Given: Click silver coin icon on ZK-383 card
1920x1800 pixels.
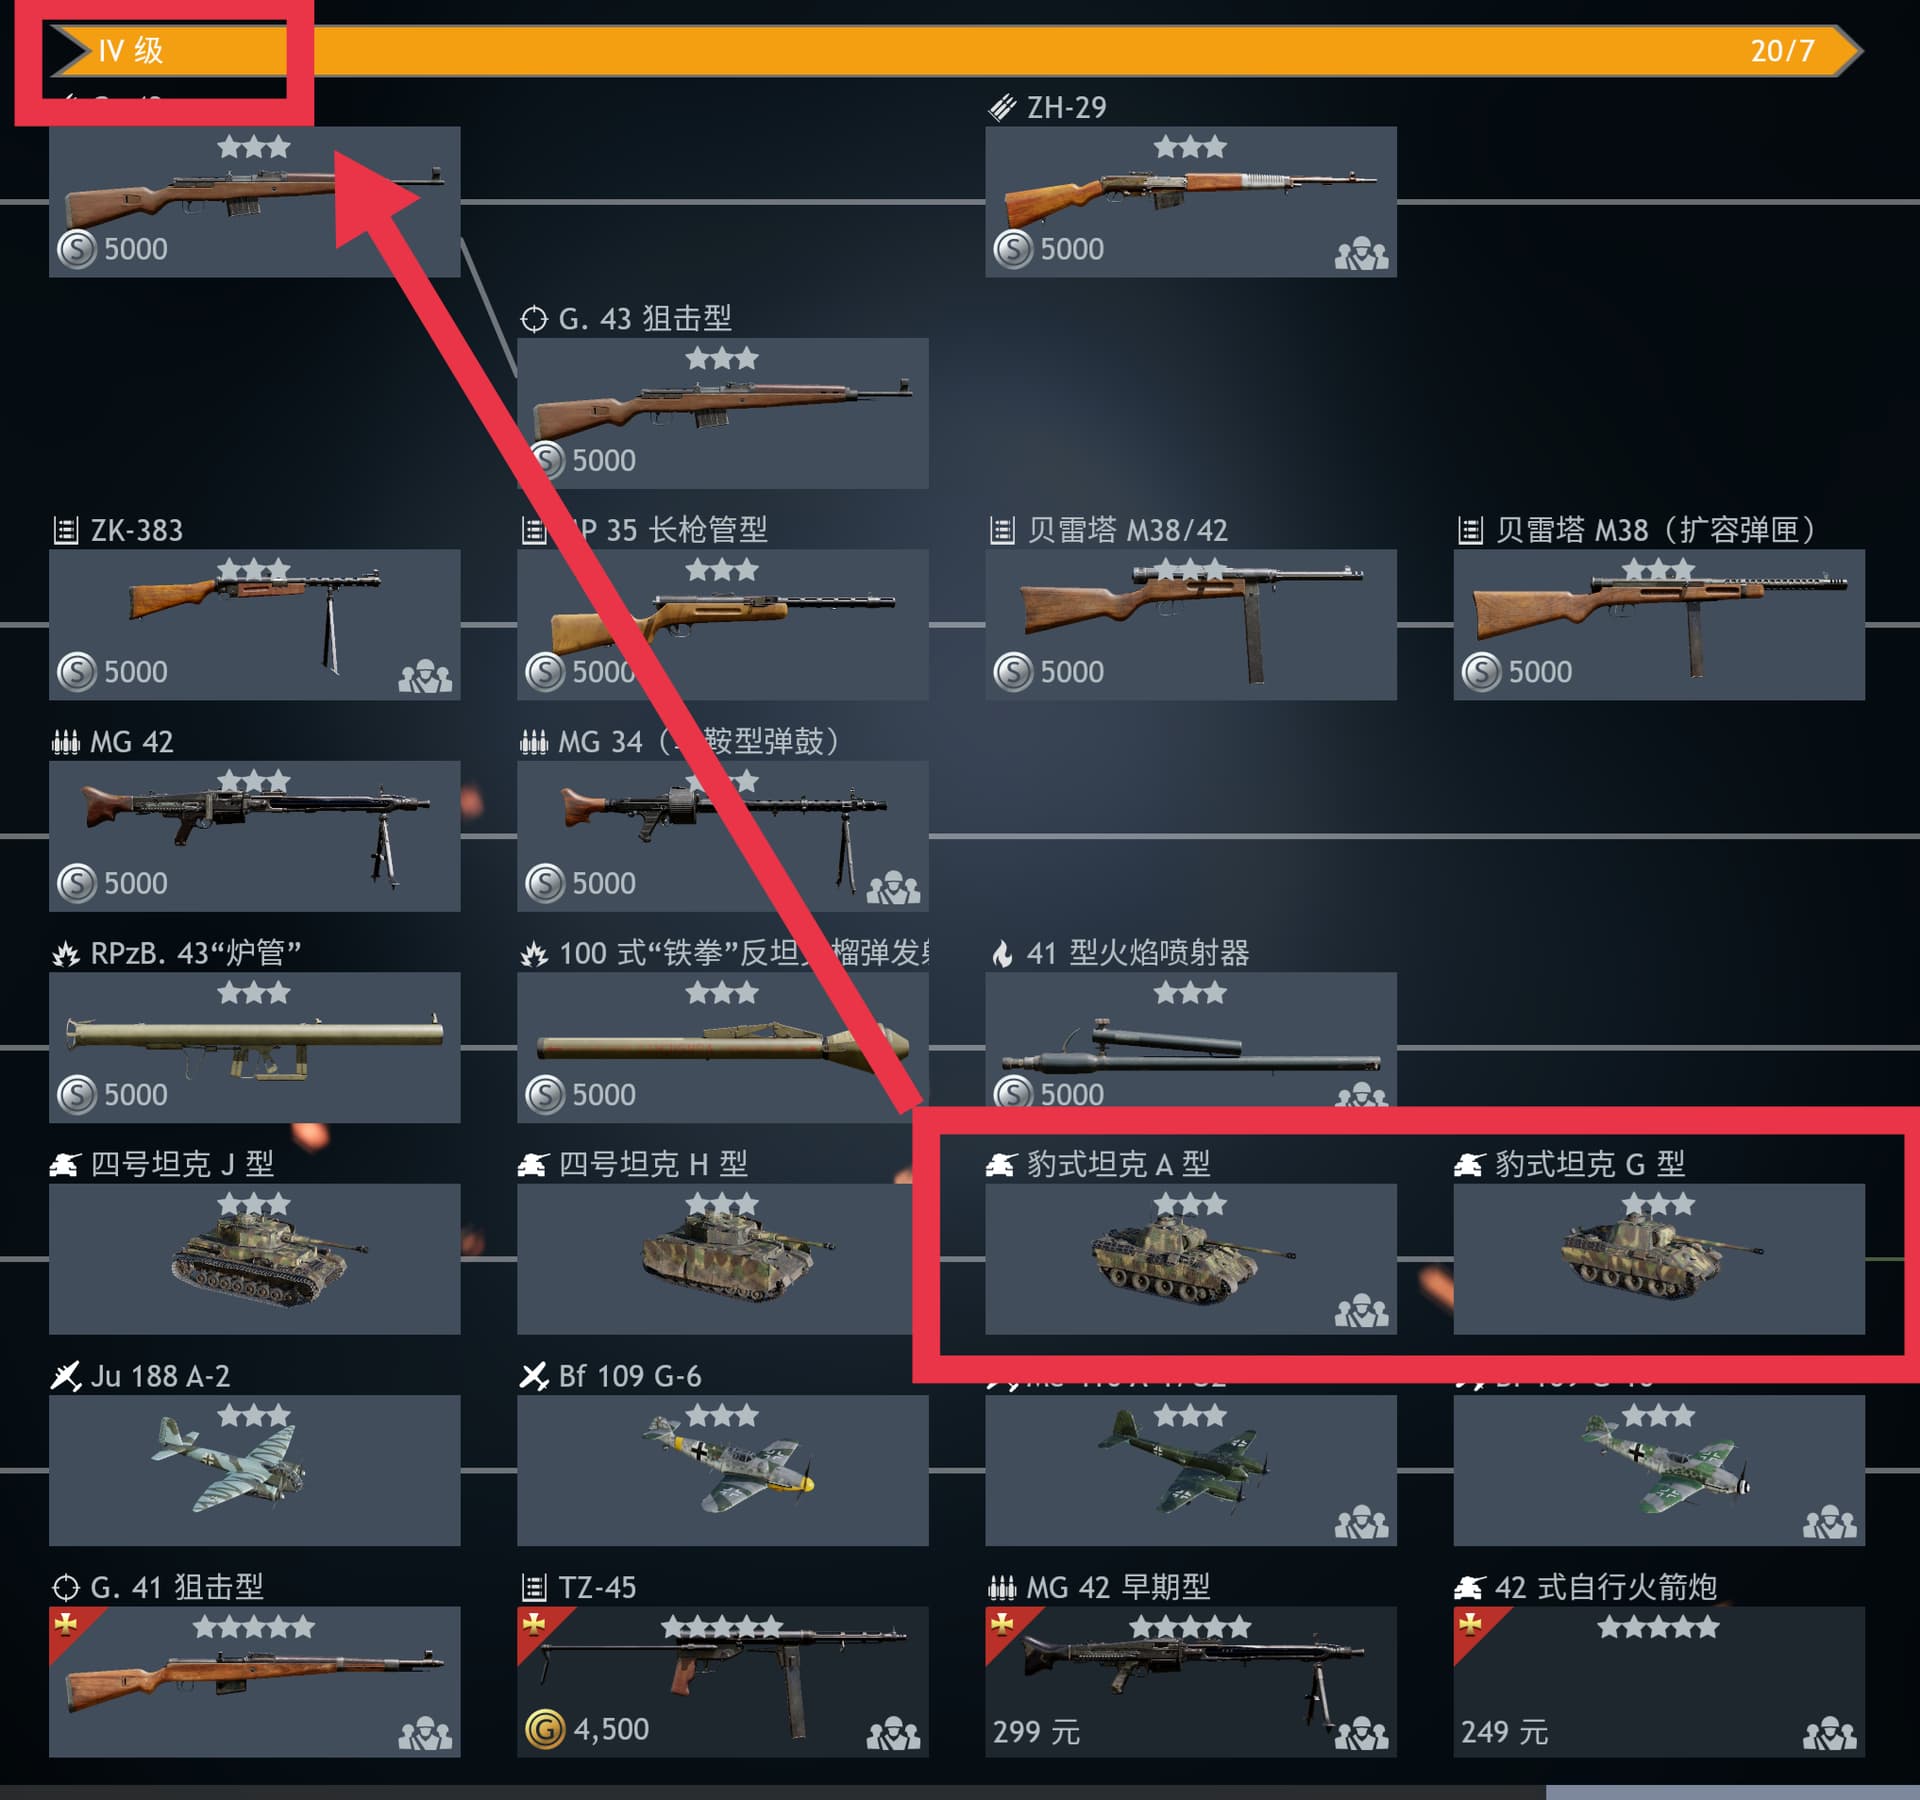Looking at the screenshot, I should coord(77,672).
